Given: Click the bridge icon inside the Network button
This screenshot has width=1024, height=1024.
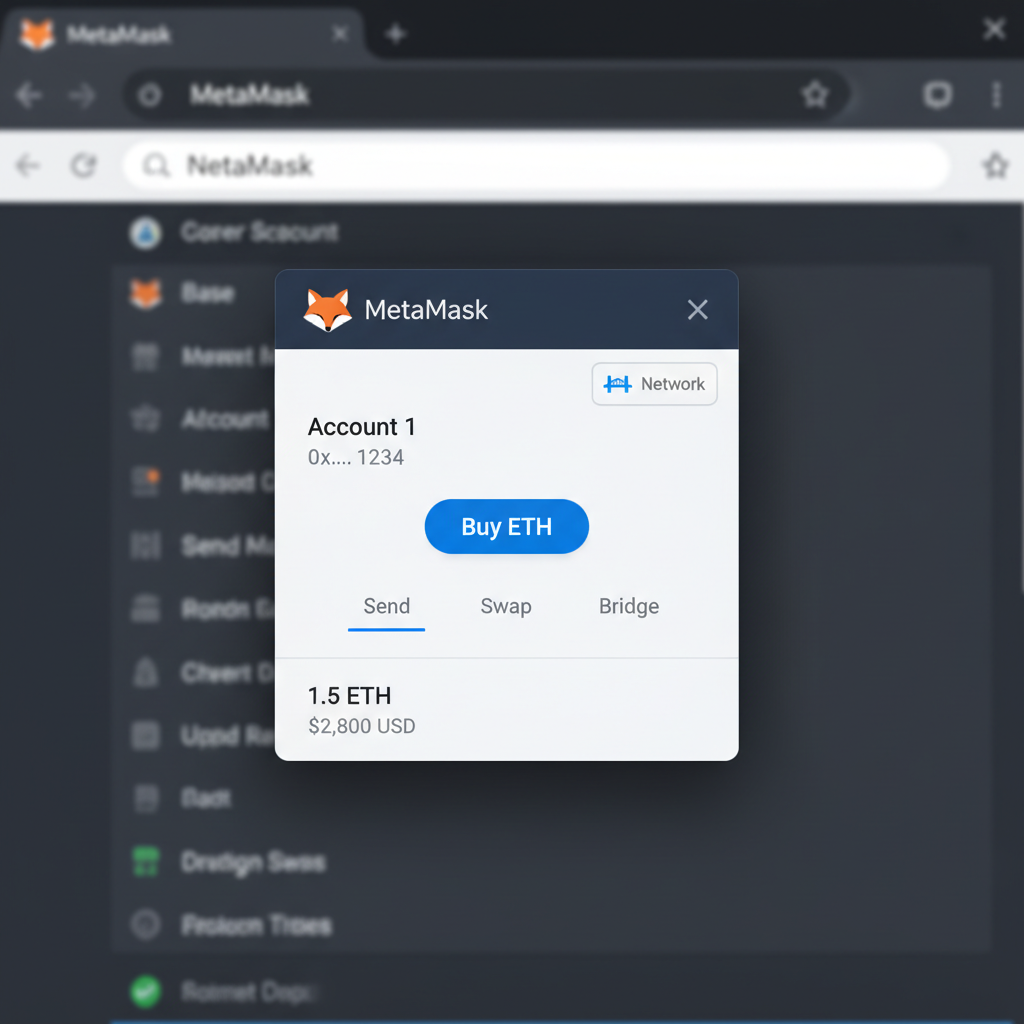Looking at the screenshot, I should (x=617, y=383).
